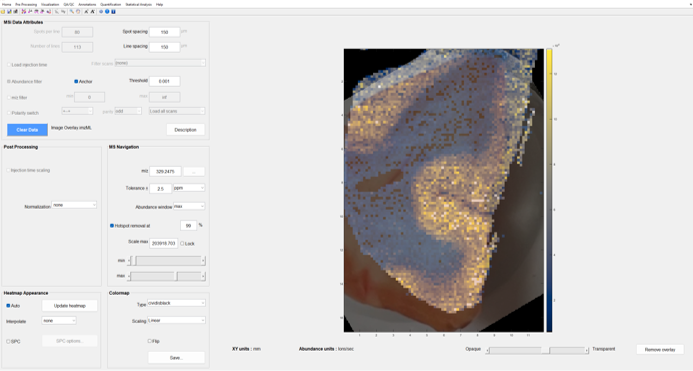The height and width of the screenshot is (371, 693).
Task: Click the Scale max input field
Action: click(x=164, y=243)
